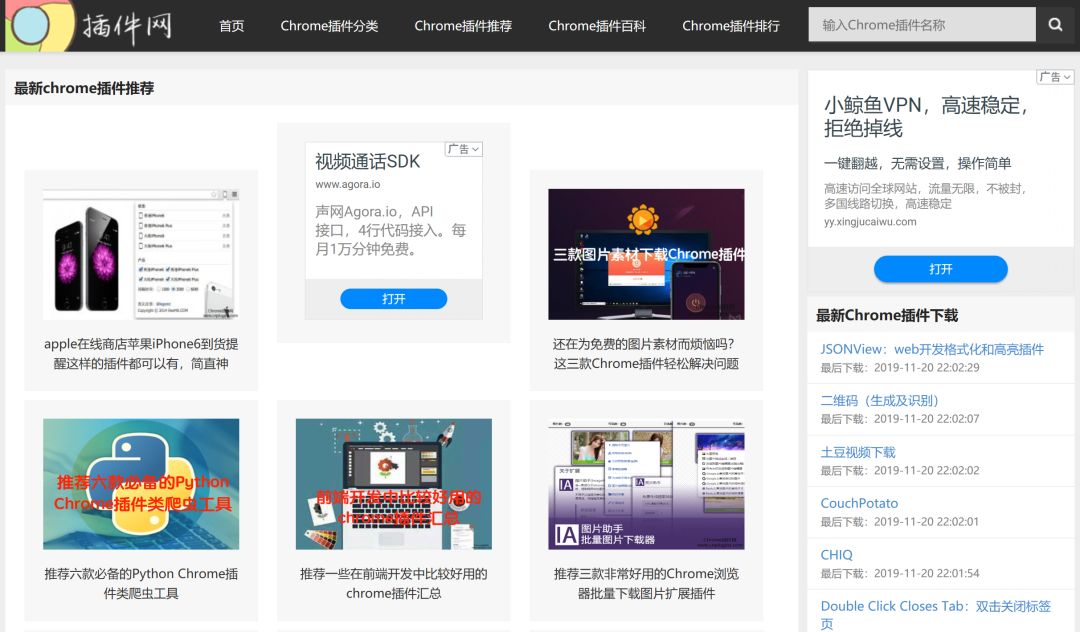The width and height of the screenshot is (1080, 632).
Task: Open 小鲸鱼VPN ad headline
Action: coord(927,117)
